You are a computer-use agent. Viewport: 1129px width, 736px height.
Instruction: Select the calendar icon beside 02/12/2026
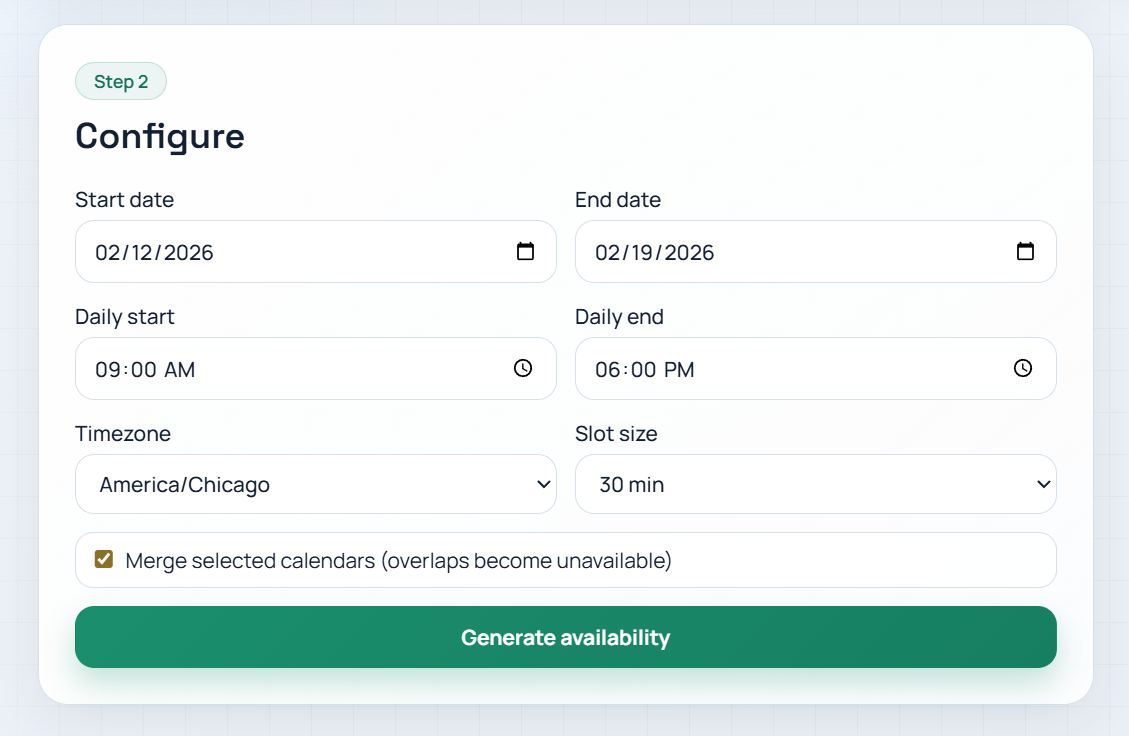click(x=526, y=252)
